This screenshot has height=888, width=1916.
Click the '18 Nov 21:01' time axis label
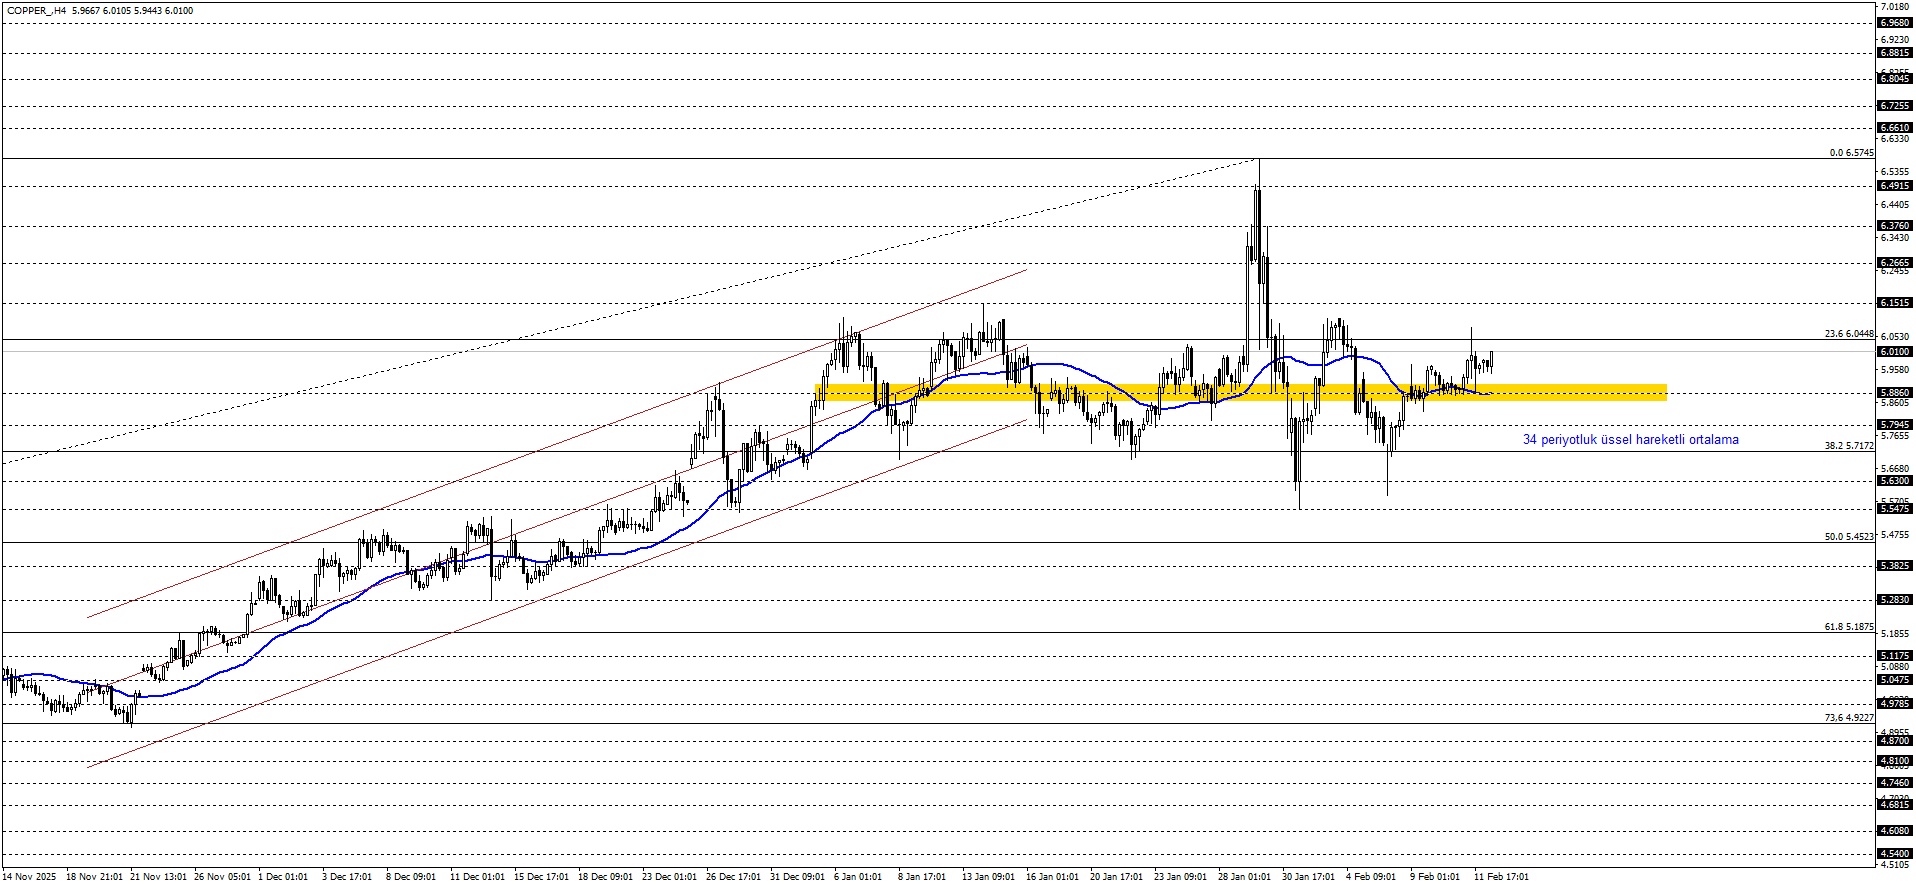pos(94,877)
